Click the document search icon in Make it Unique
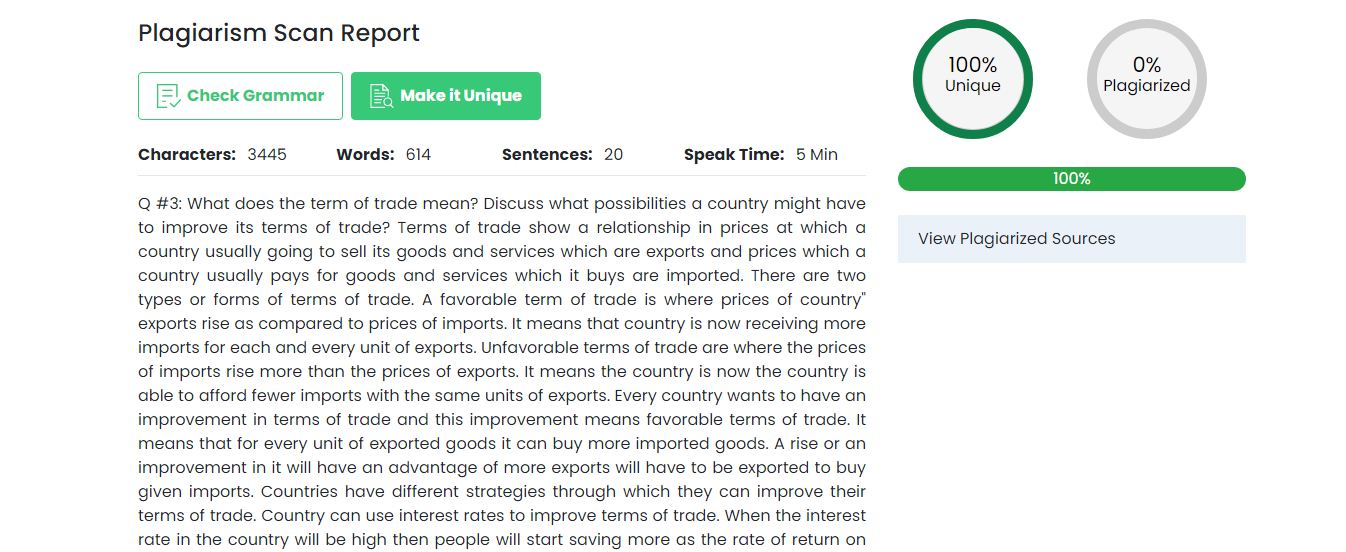 pyautogui.click(x=381, y=96)
